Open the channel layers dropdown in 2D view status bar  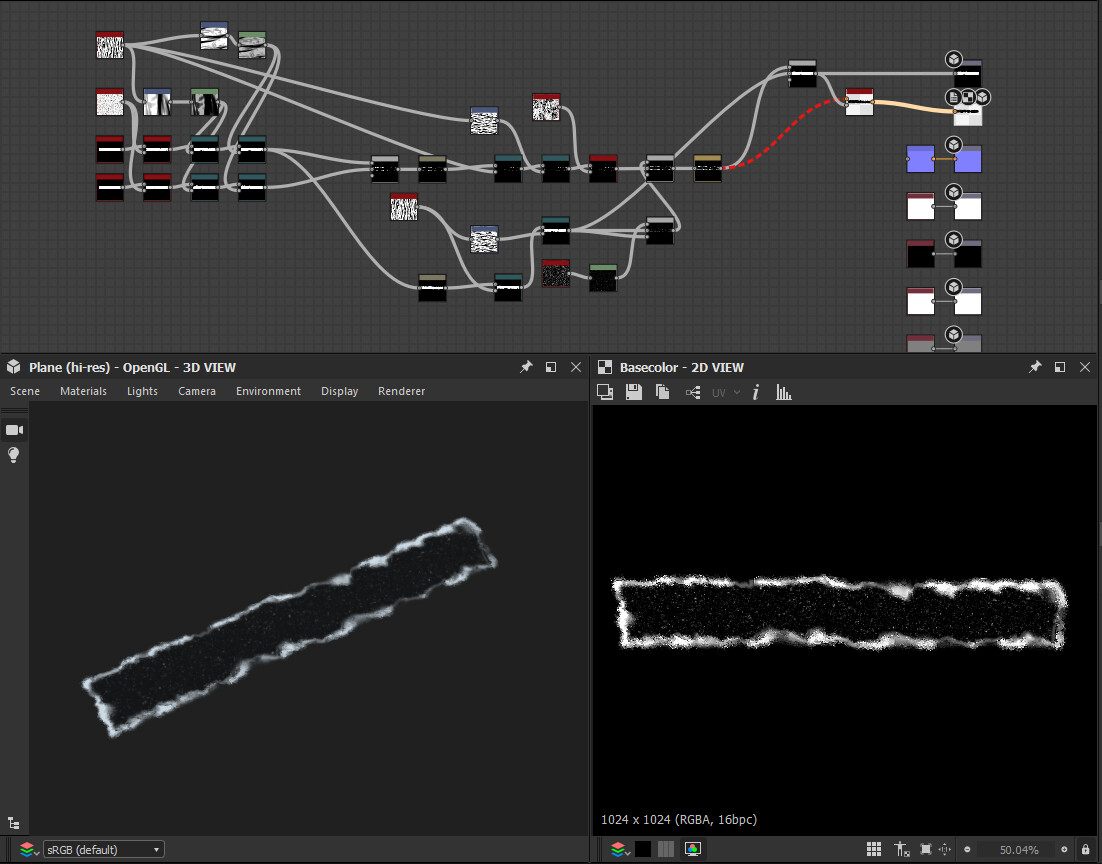click(x=620, y=849)
